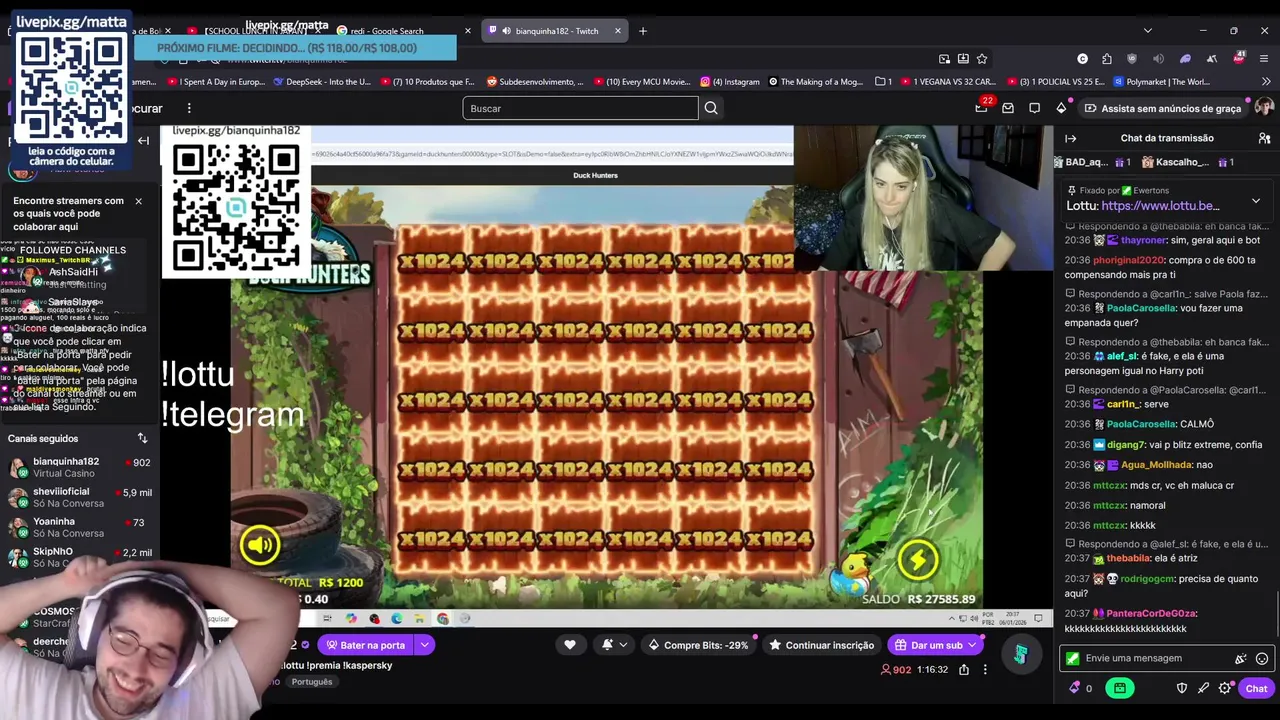Click PanteraCorDeG0za username in chat
The image size is (1280, 720).
(x=1150, y=613)
